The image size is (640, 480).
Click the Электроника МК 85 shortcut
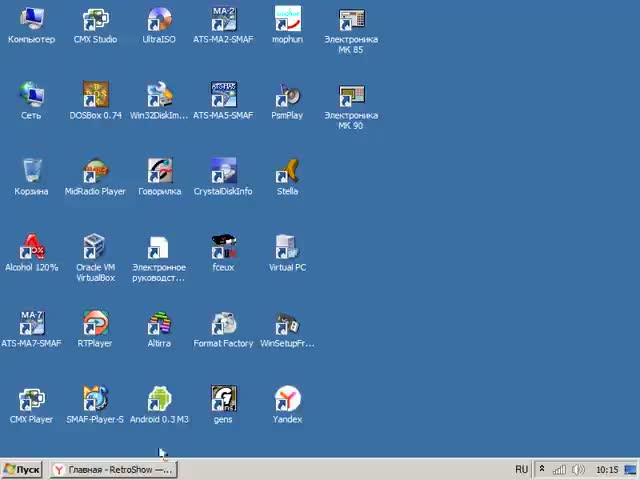(351, 20)
